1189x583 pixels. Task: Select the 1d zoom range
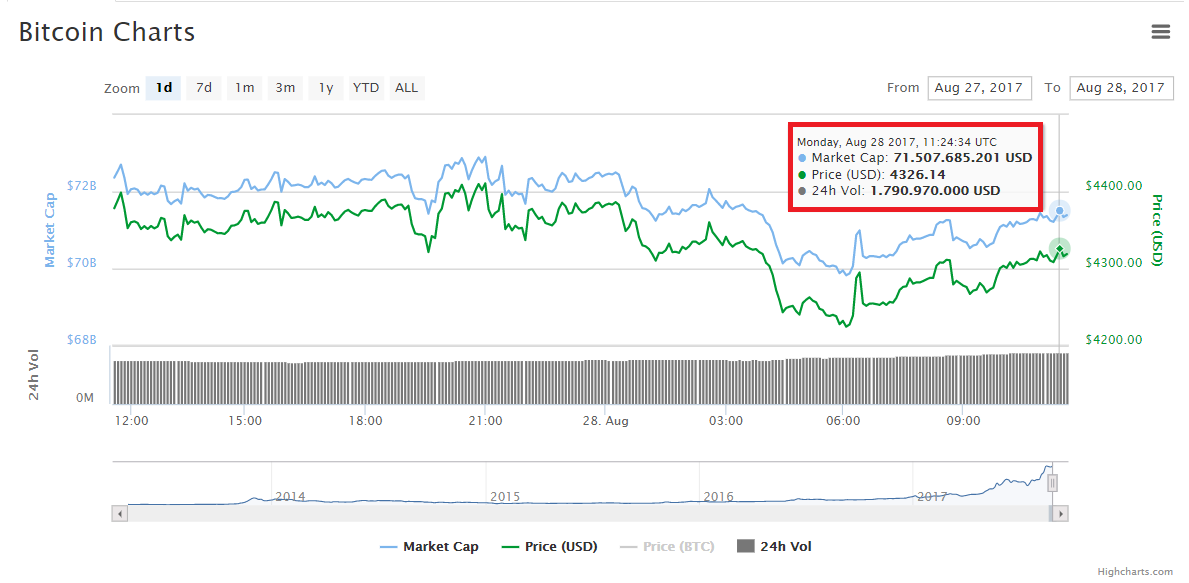[x=163, y=88]
